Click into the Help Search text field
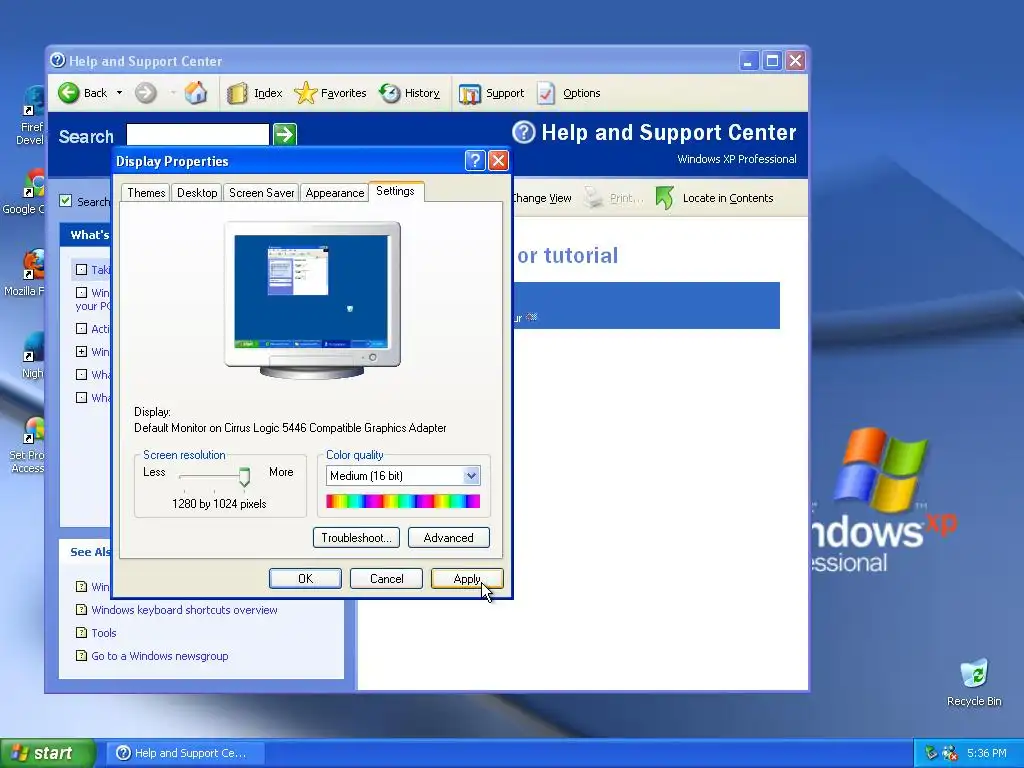The image size is (1024, 768). [x=197, y=135]
